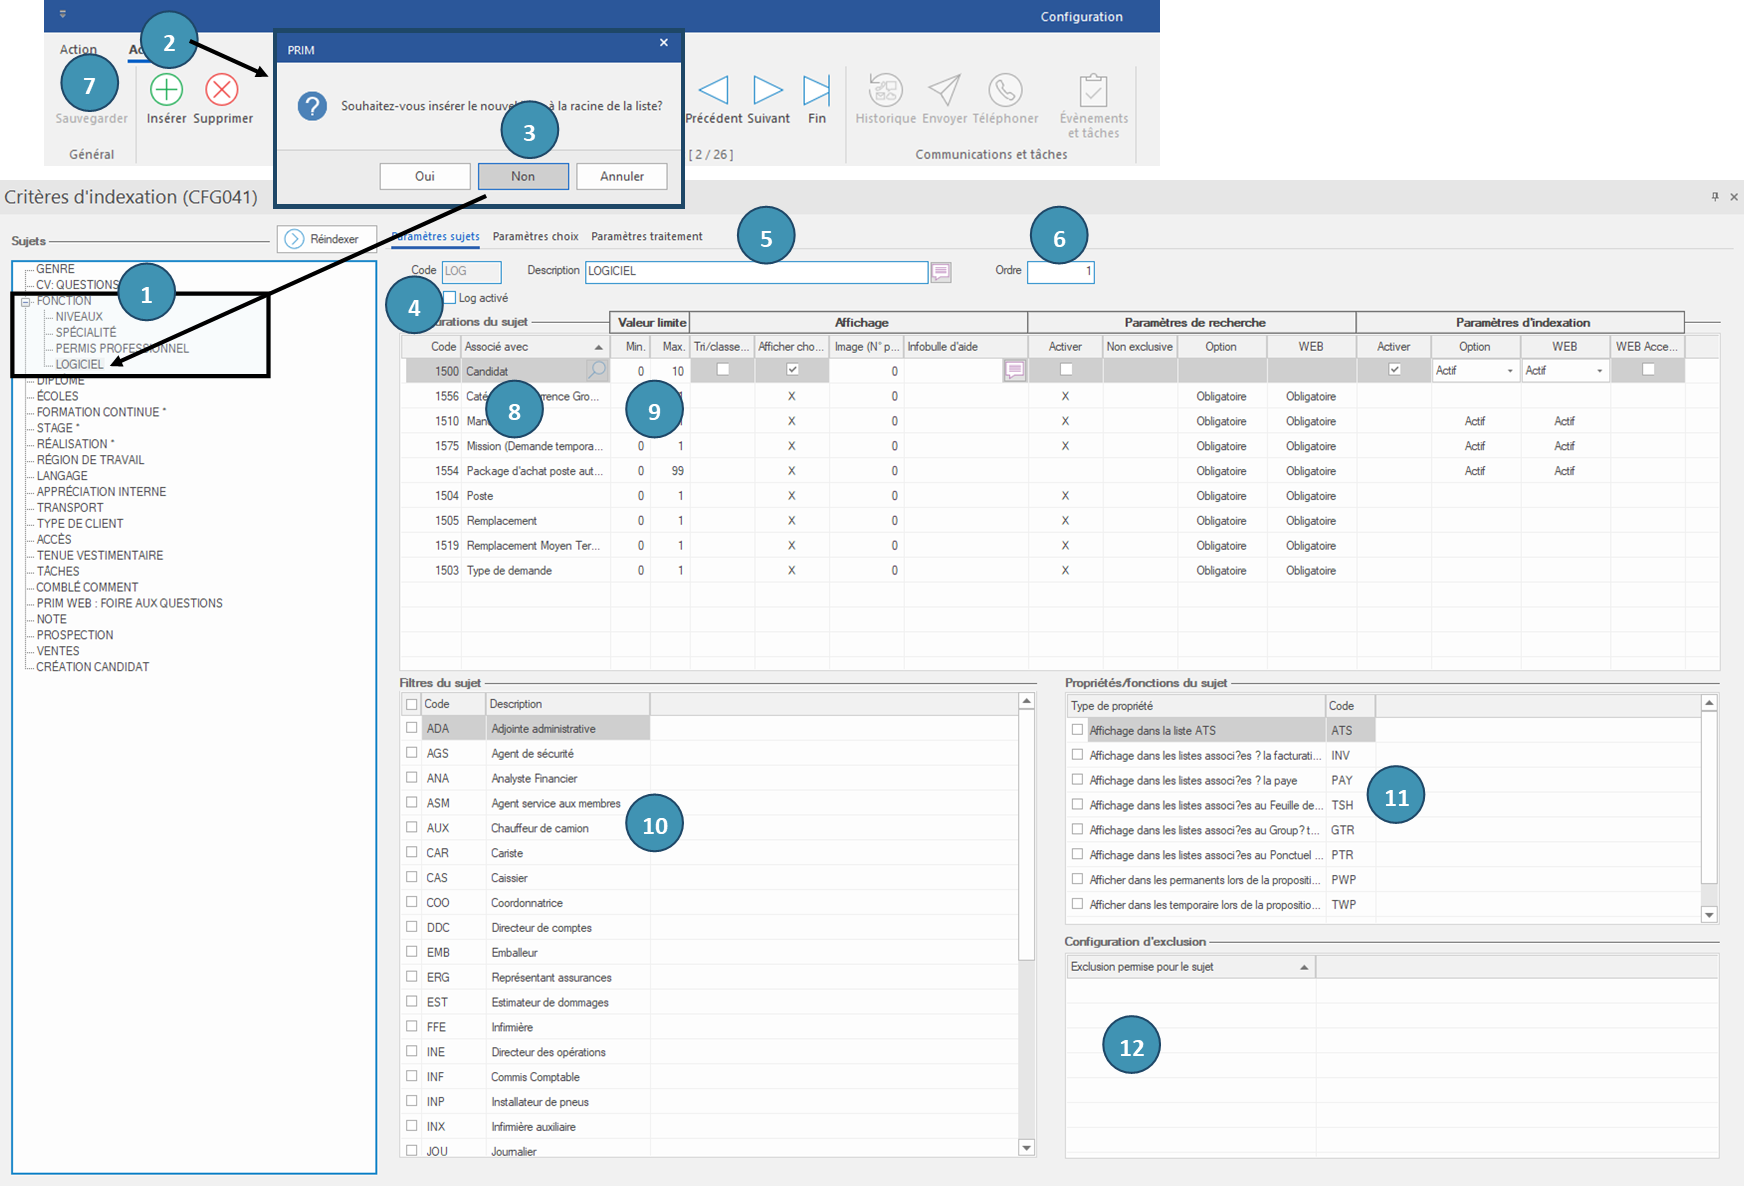Check the ADA Adjointe administrative filter
Screen dimensions: 1744x1186
tap(412, 728)
